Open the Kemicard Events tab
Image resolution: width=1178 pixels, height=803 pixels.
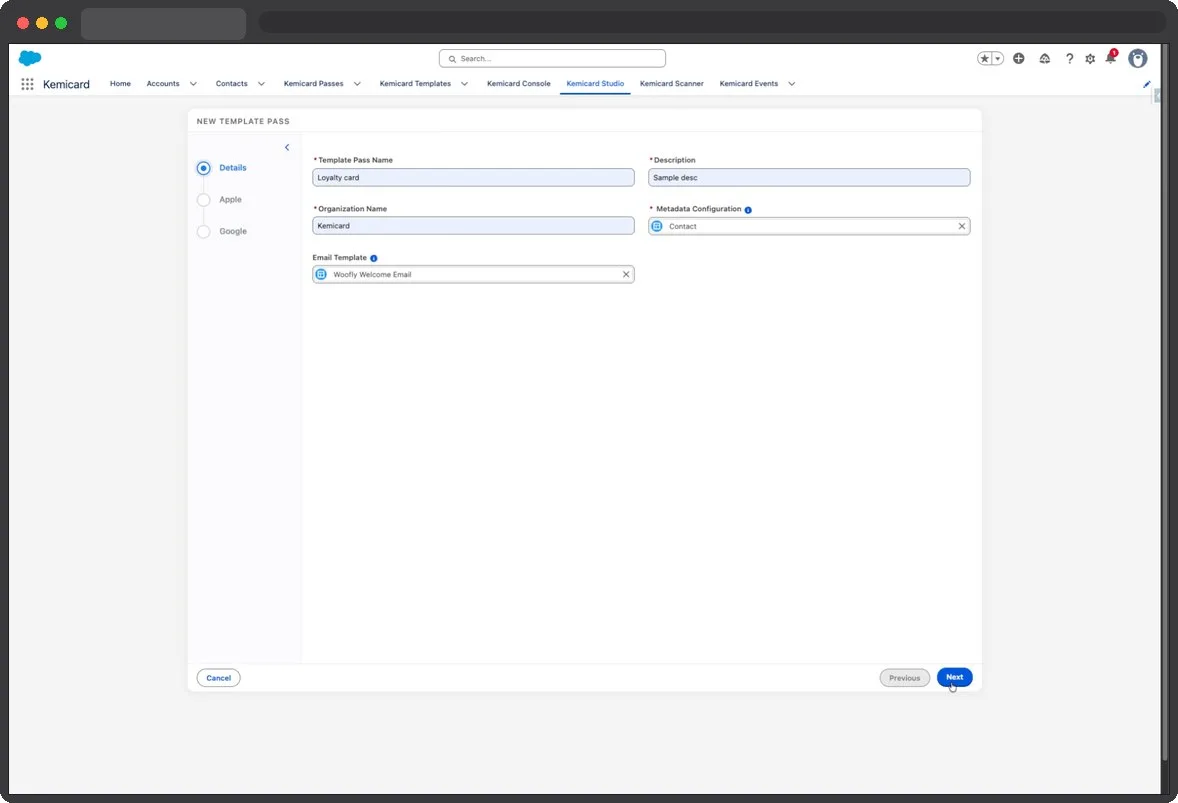[x=748, y=83]
